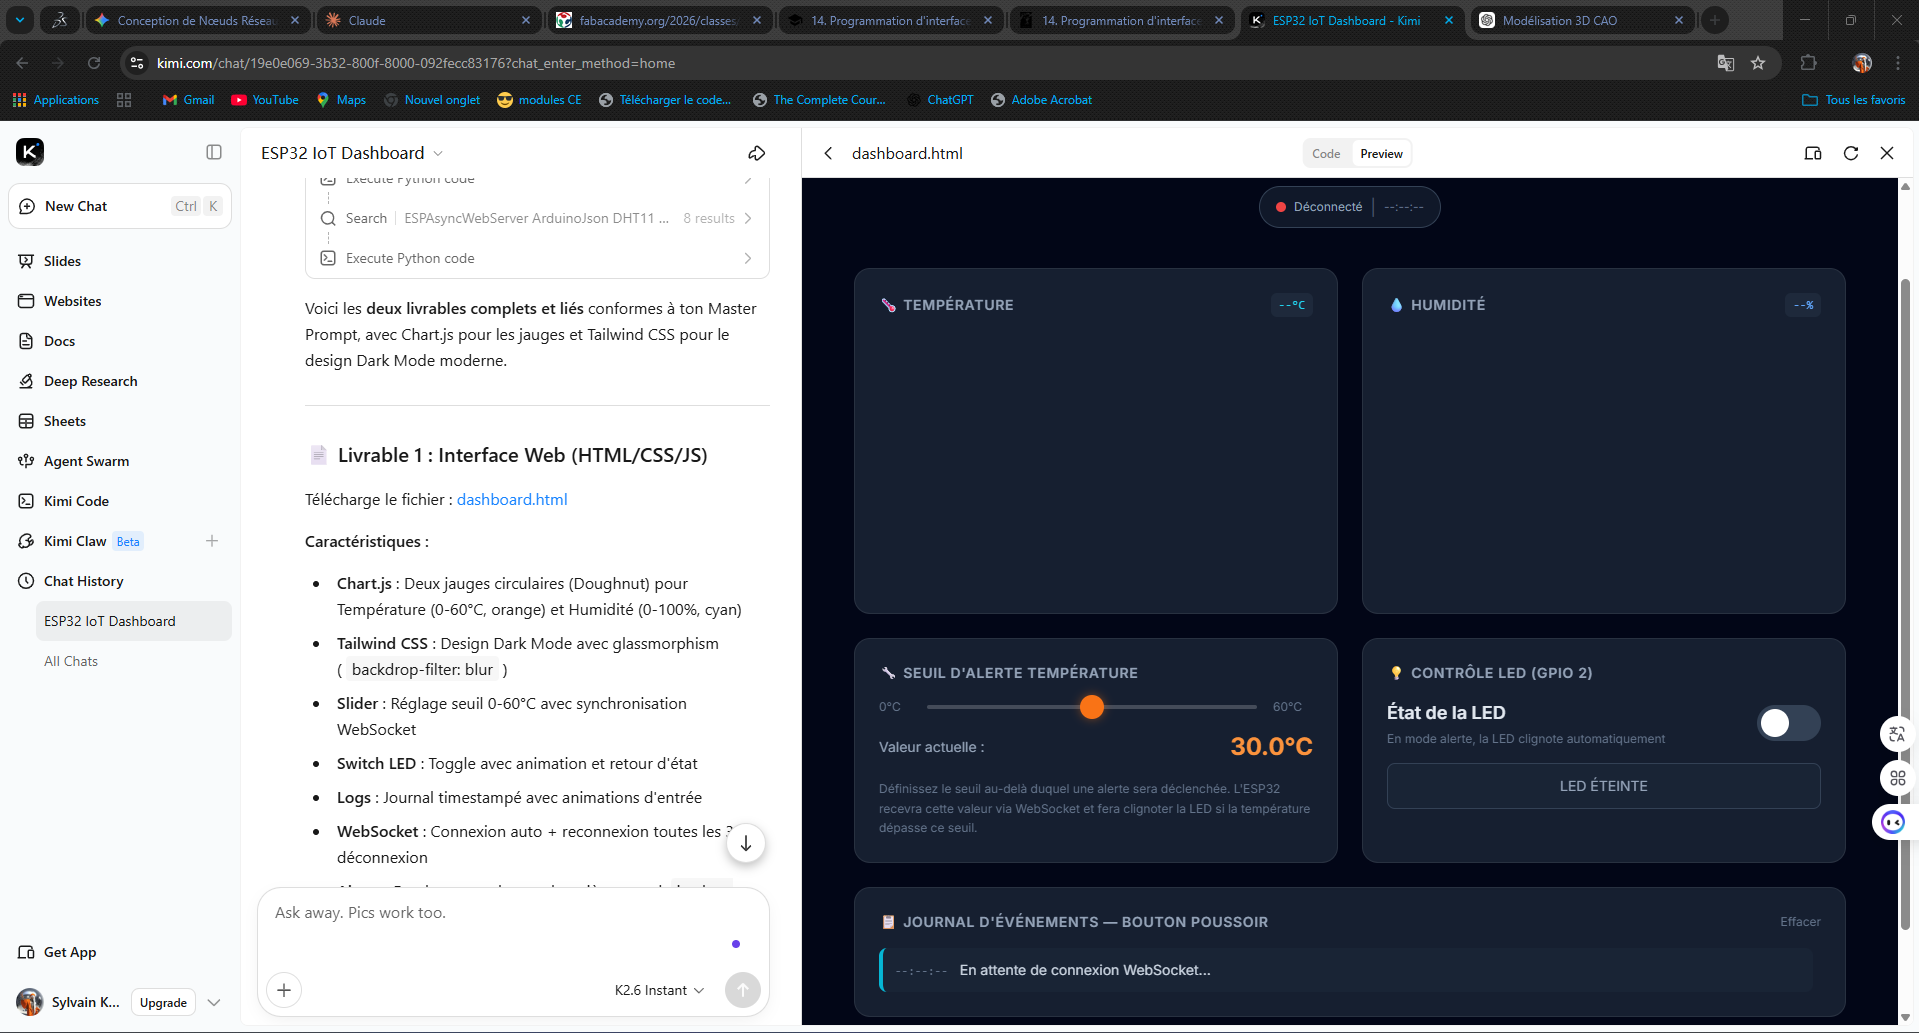The height and width of the screenshot is (1033, 1919).
Task: Share the ESP32 IoT Dashboard chat
Action: point(757,153)
